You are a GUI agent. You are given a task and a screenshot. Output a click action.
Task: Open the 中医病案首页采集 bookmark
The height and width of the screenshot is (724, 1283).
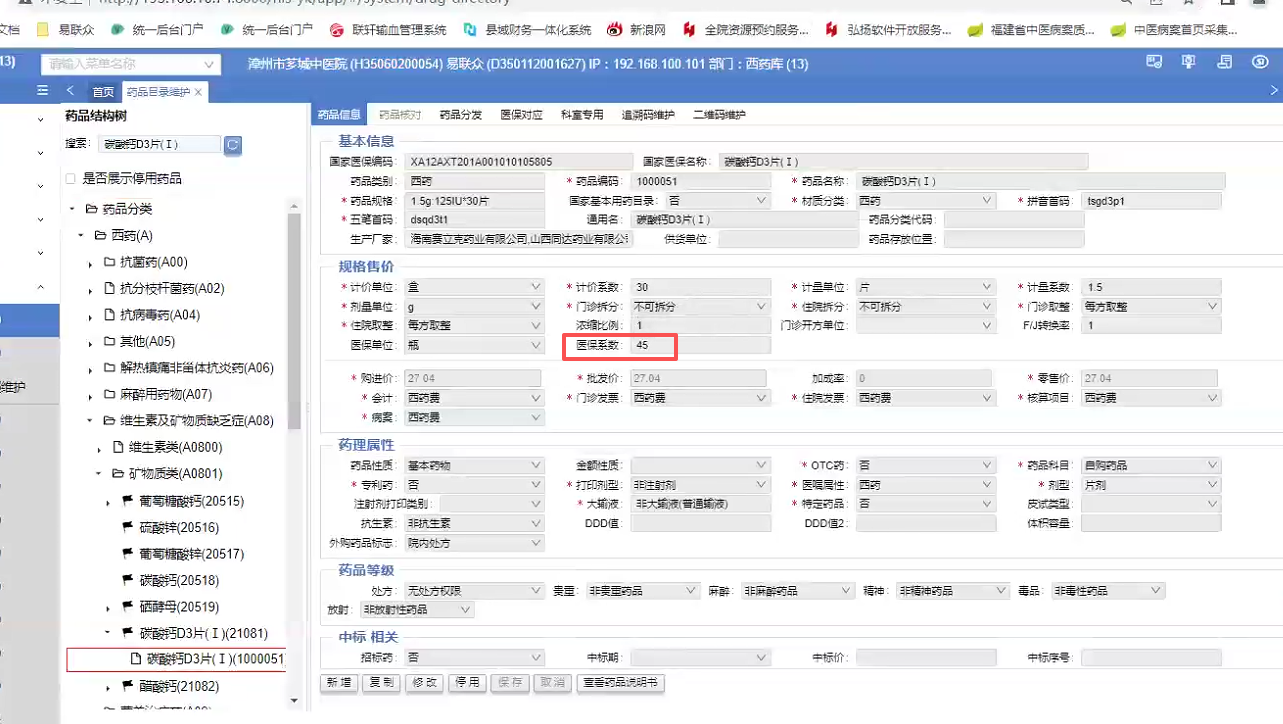click(x=1174, y=30)
